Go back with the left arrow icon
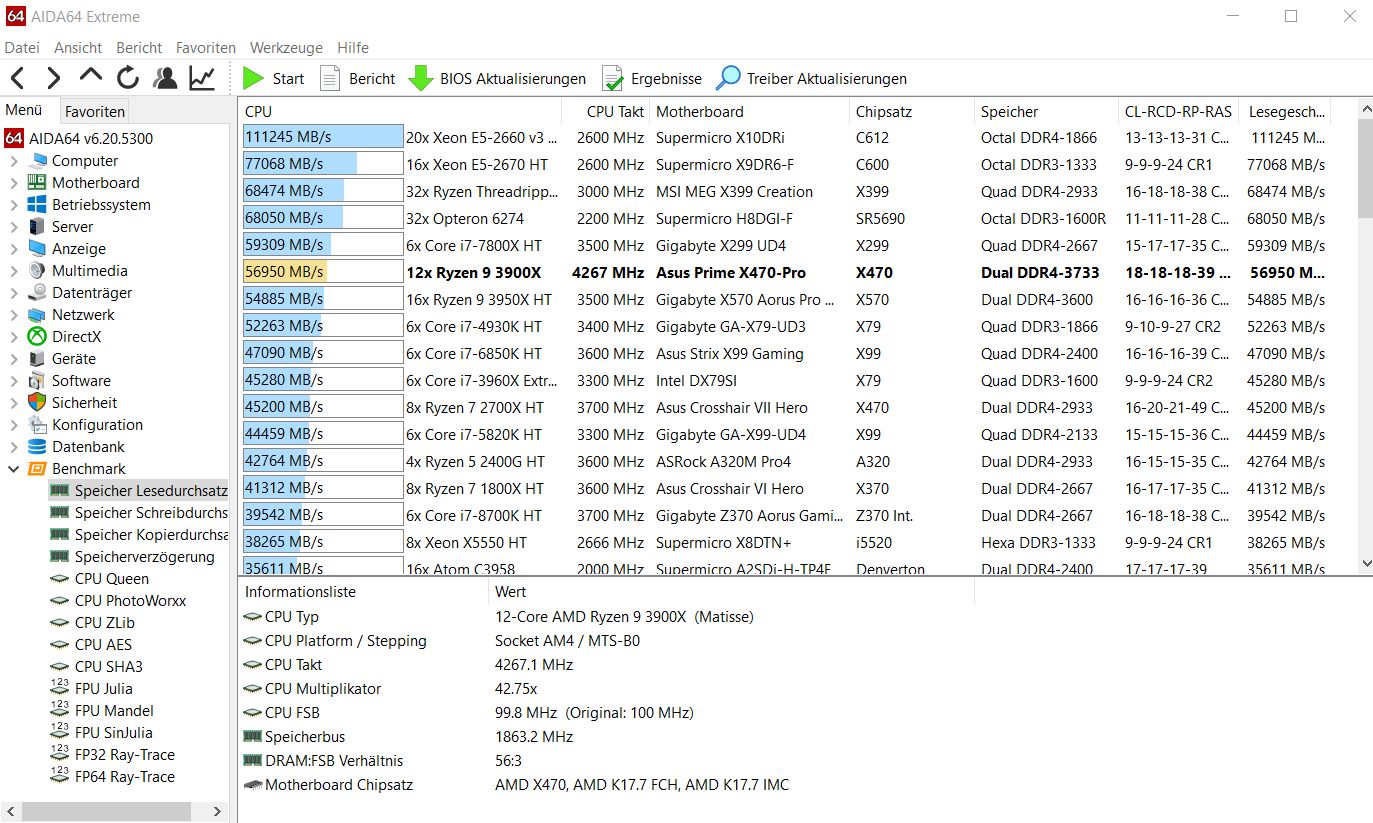The height and width of the screenshot is (823, 1373). [17, 78]
